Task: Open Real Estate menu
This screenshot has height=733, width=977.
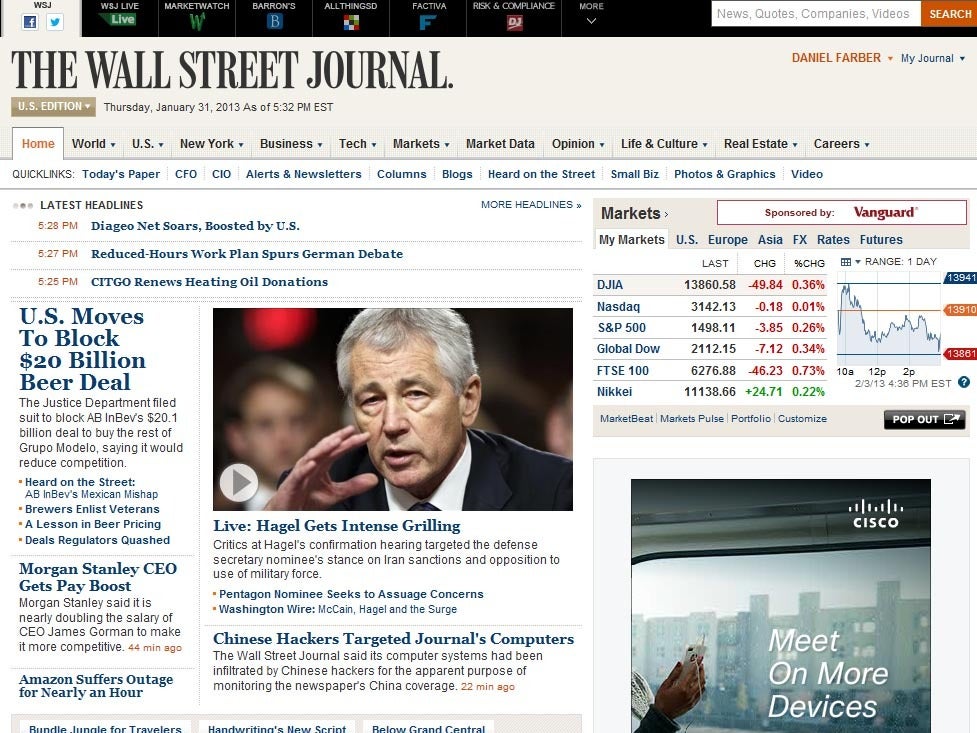Action: tap(761, 144)
